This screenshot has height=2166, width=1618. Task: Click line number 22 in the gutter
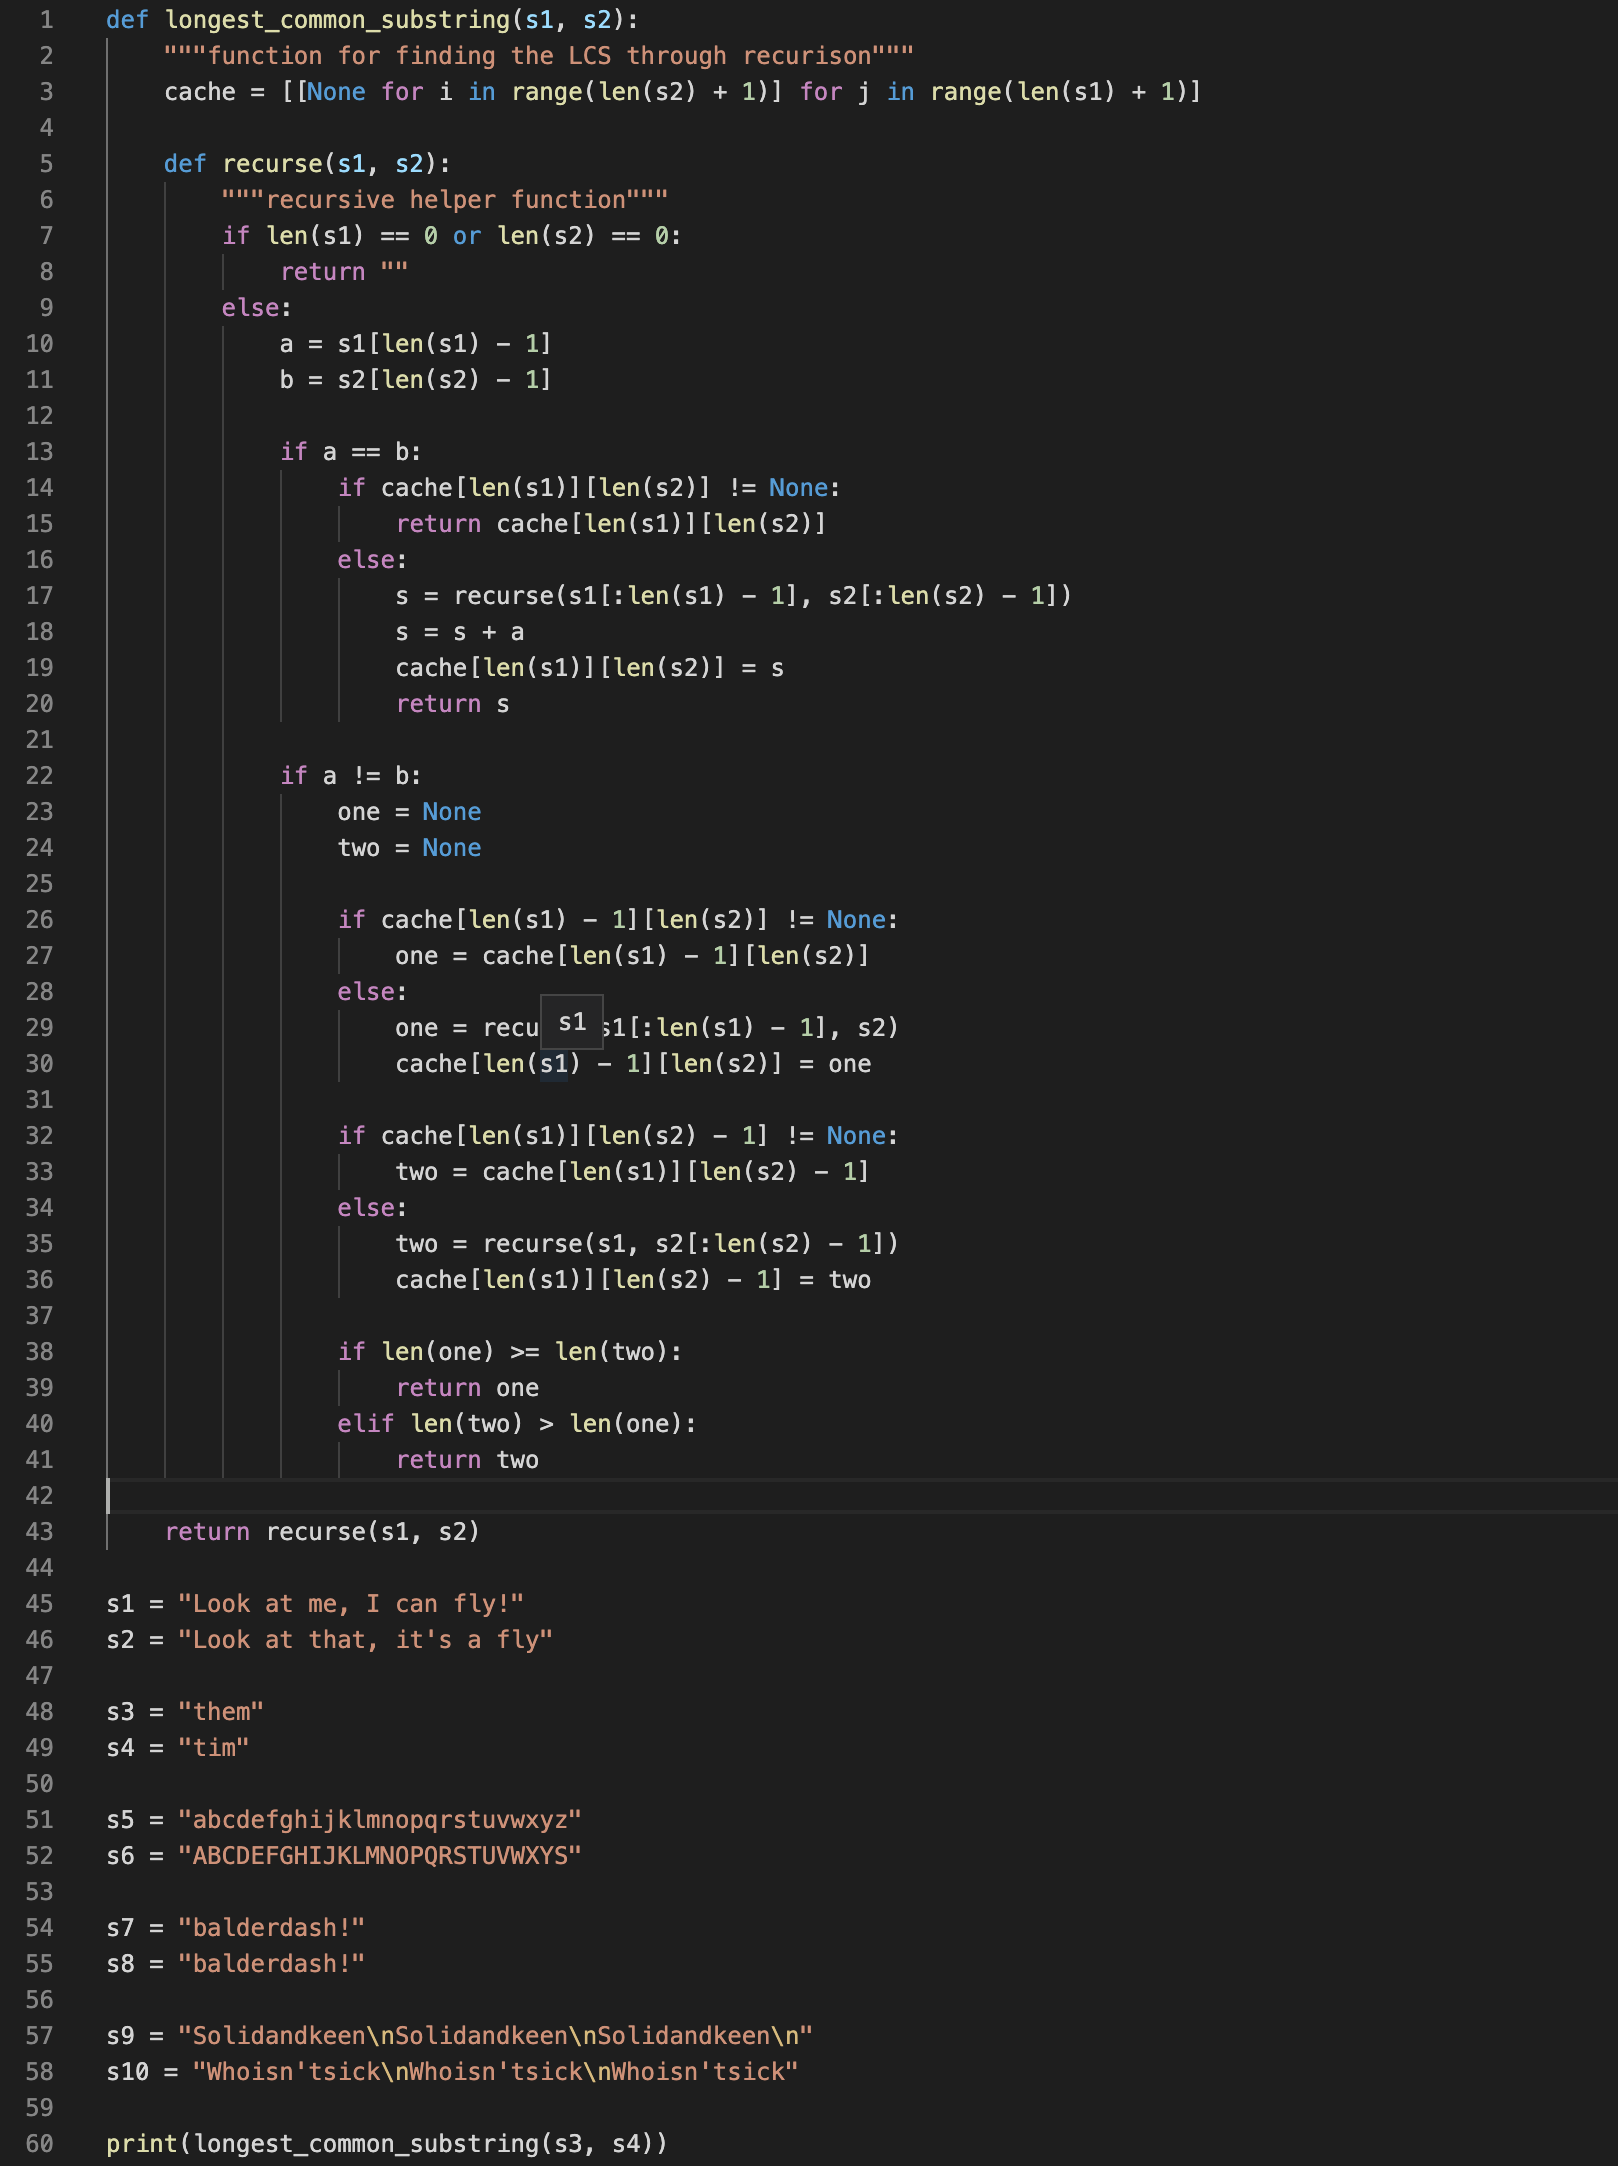pyautogui.click(x=40, y=776)
